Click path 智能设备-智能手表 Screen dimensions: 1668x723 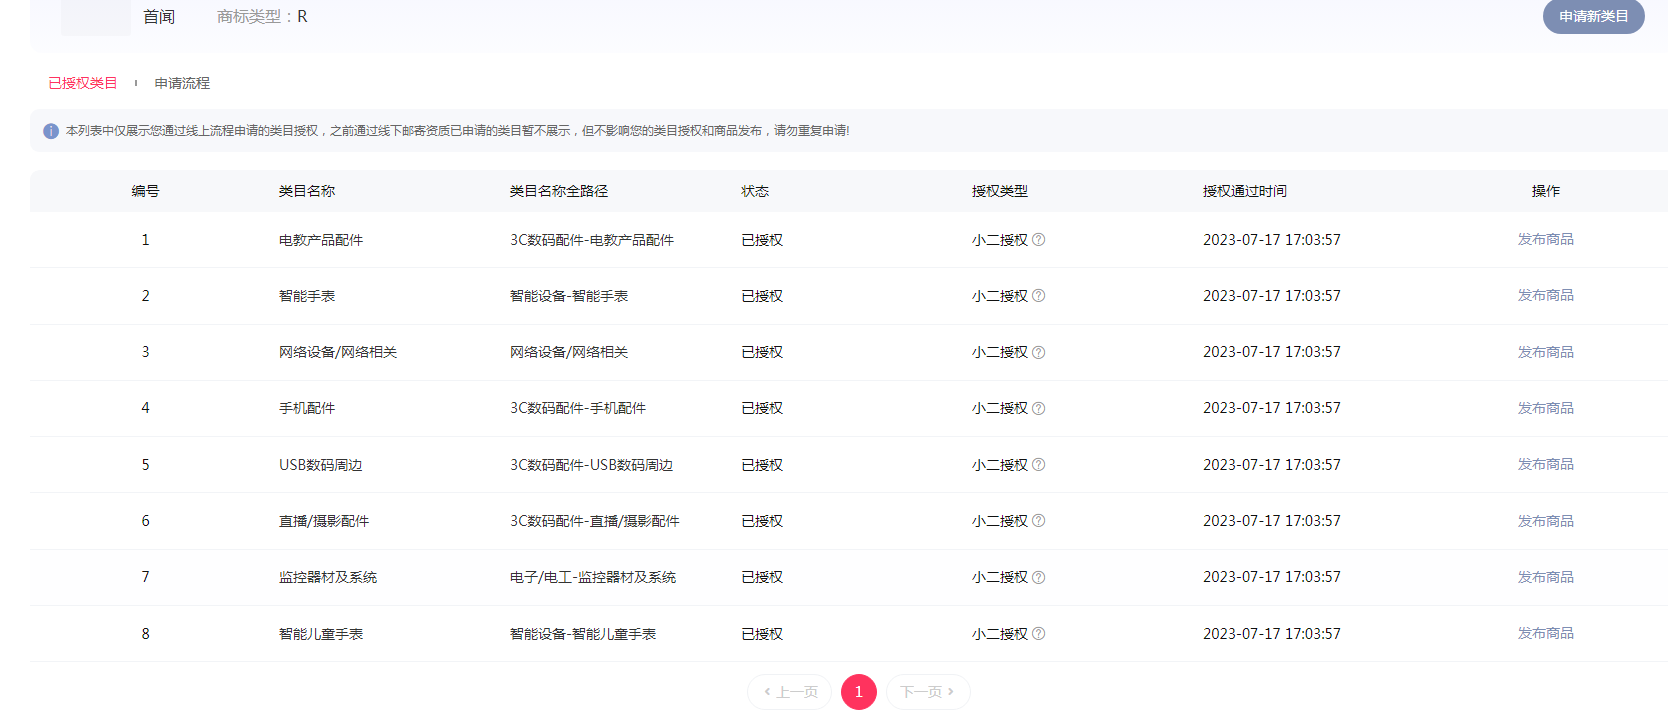coord(569,296)
